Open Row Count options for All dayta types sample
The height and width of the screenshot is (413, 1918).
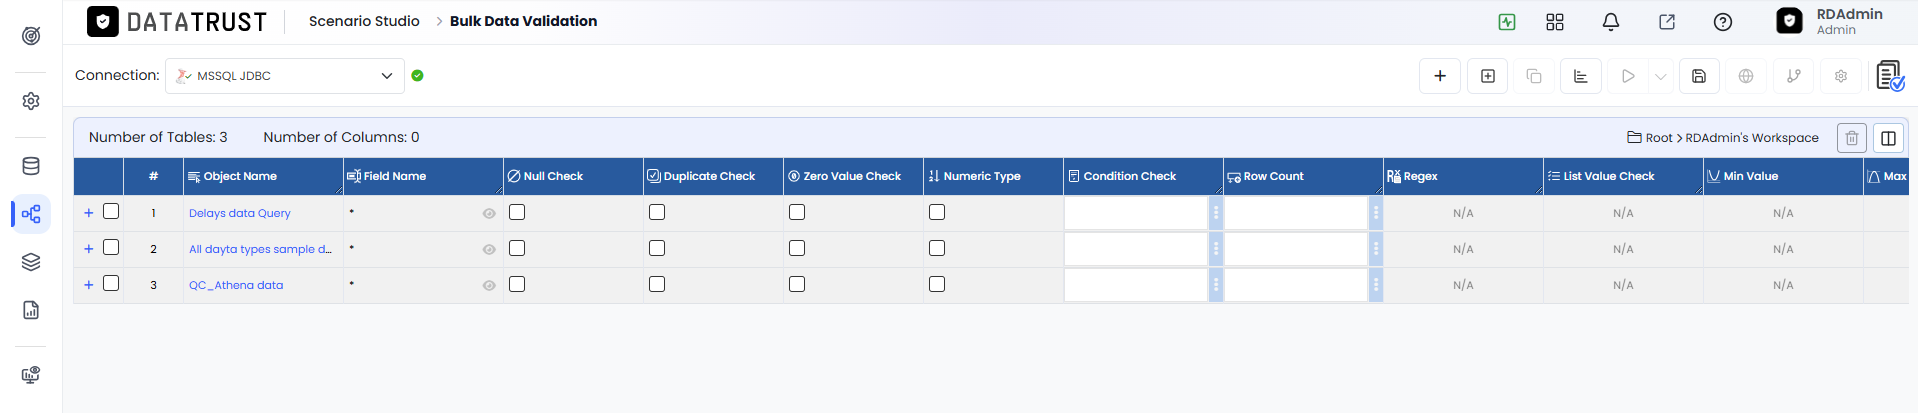pyautogui.click(x=1376, y=249)
